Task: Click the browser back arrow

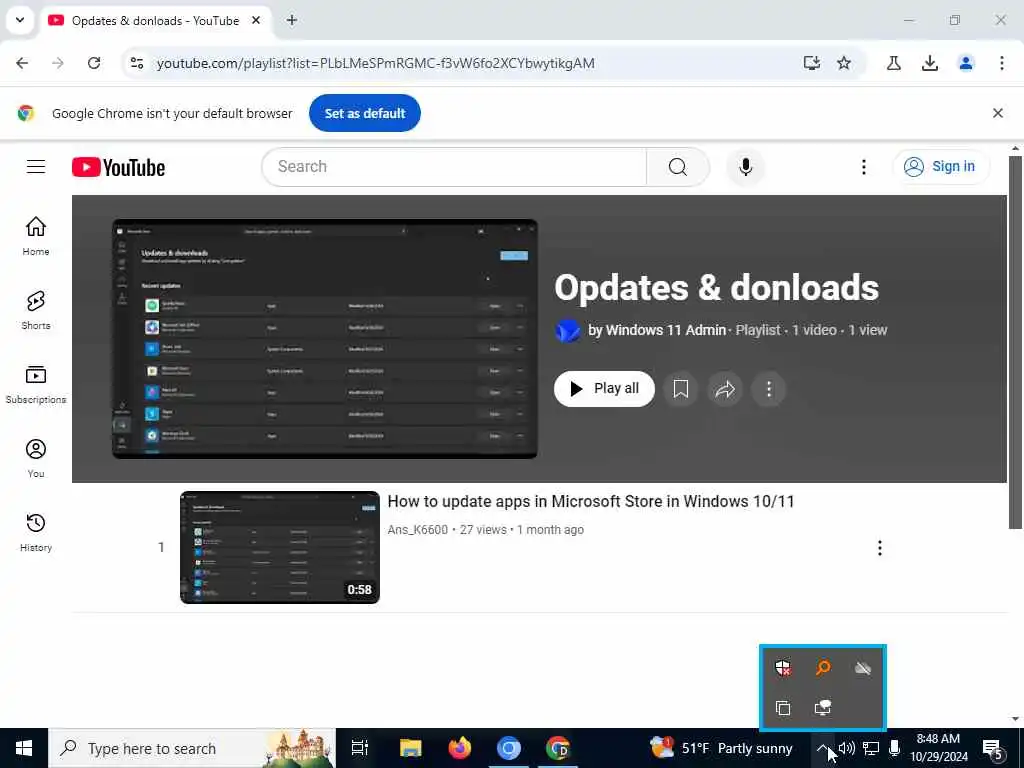Action: (x=22, y=63)
